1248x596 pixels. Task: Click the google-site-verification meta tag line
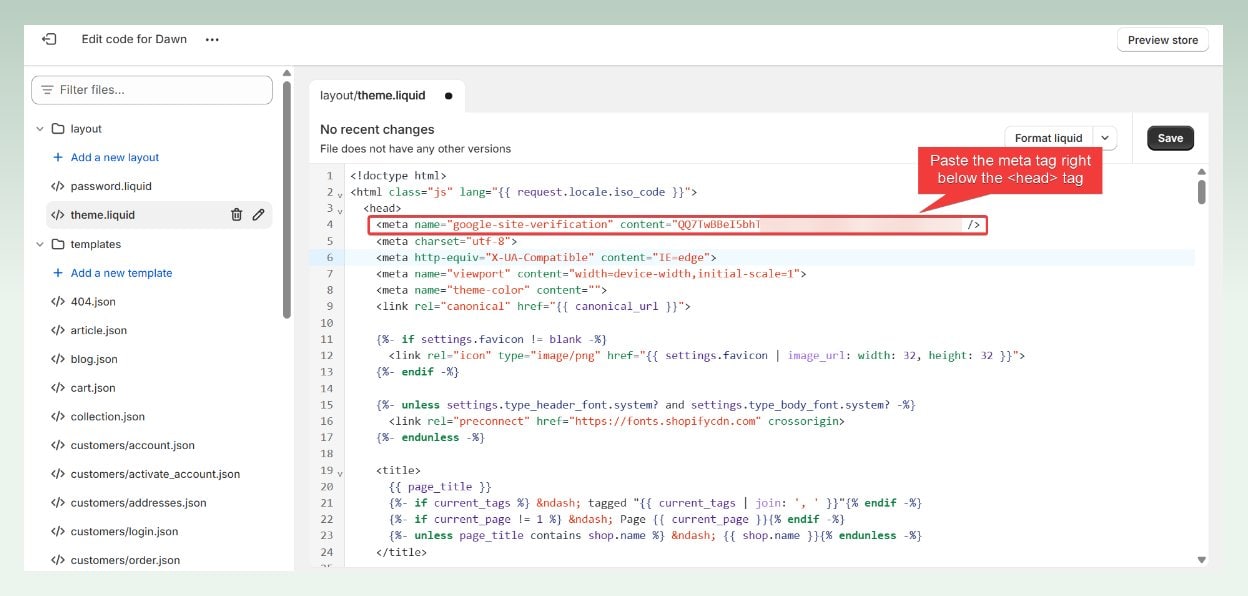pos(677,225)
